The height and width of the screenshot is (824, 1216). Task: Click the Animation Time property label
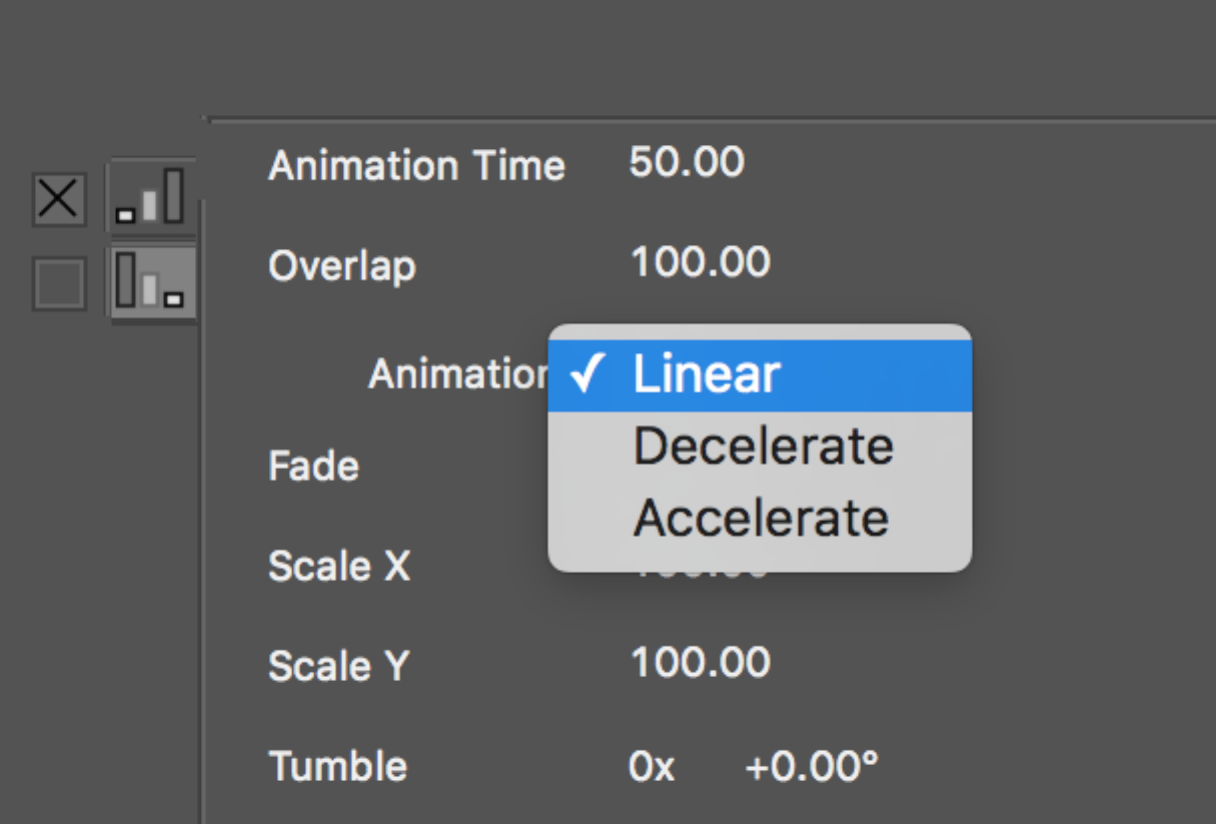pos(417,166)
